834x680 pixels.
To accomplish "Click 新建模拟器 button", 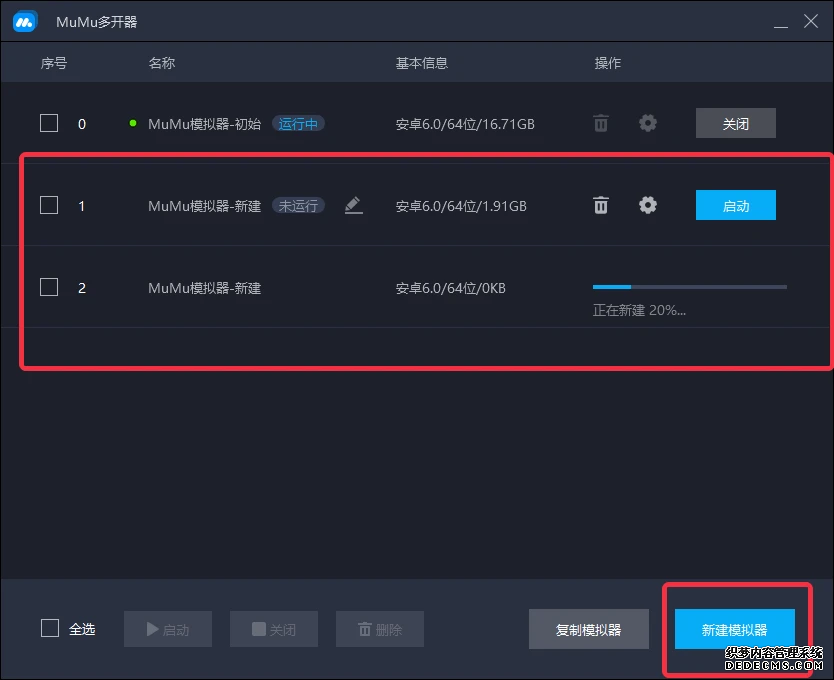I will (735, 629).
